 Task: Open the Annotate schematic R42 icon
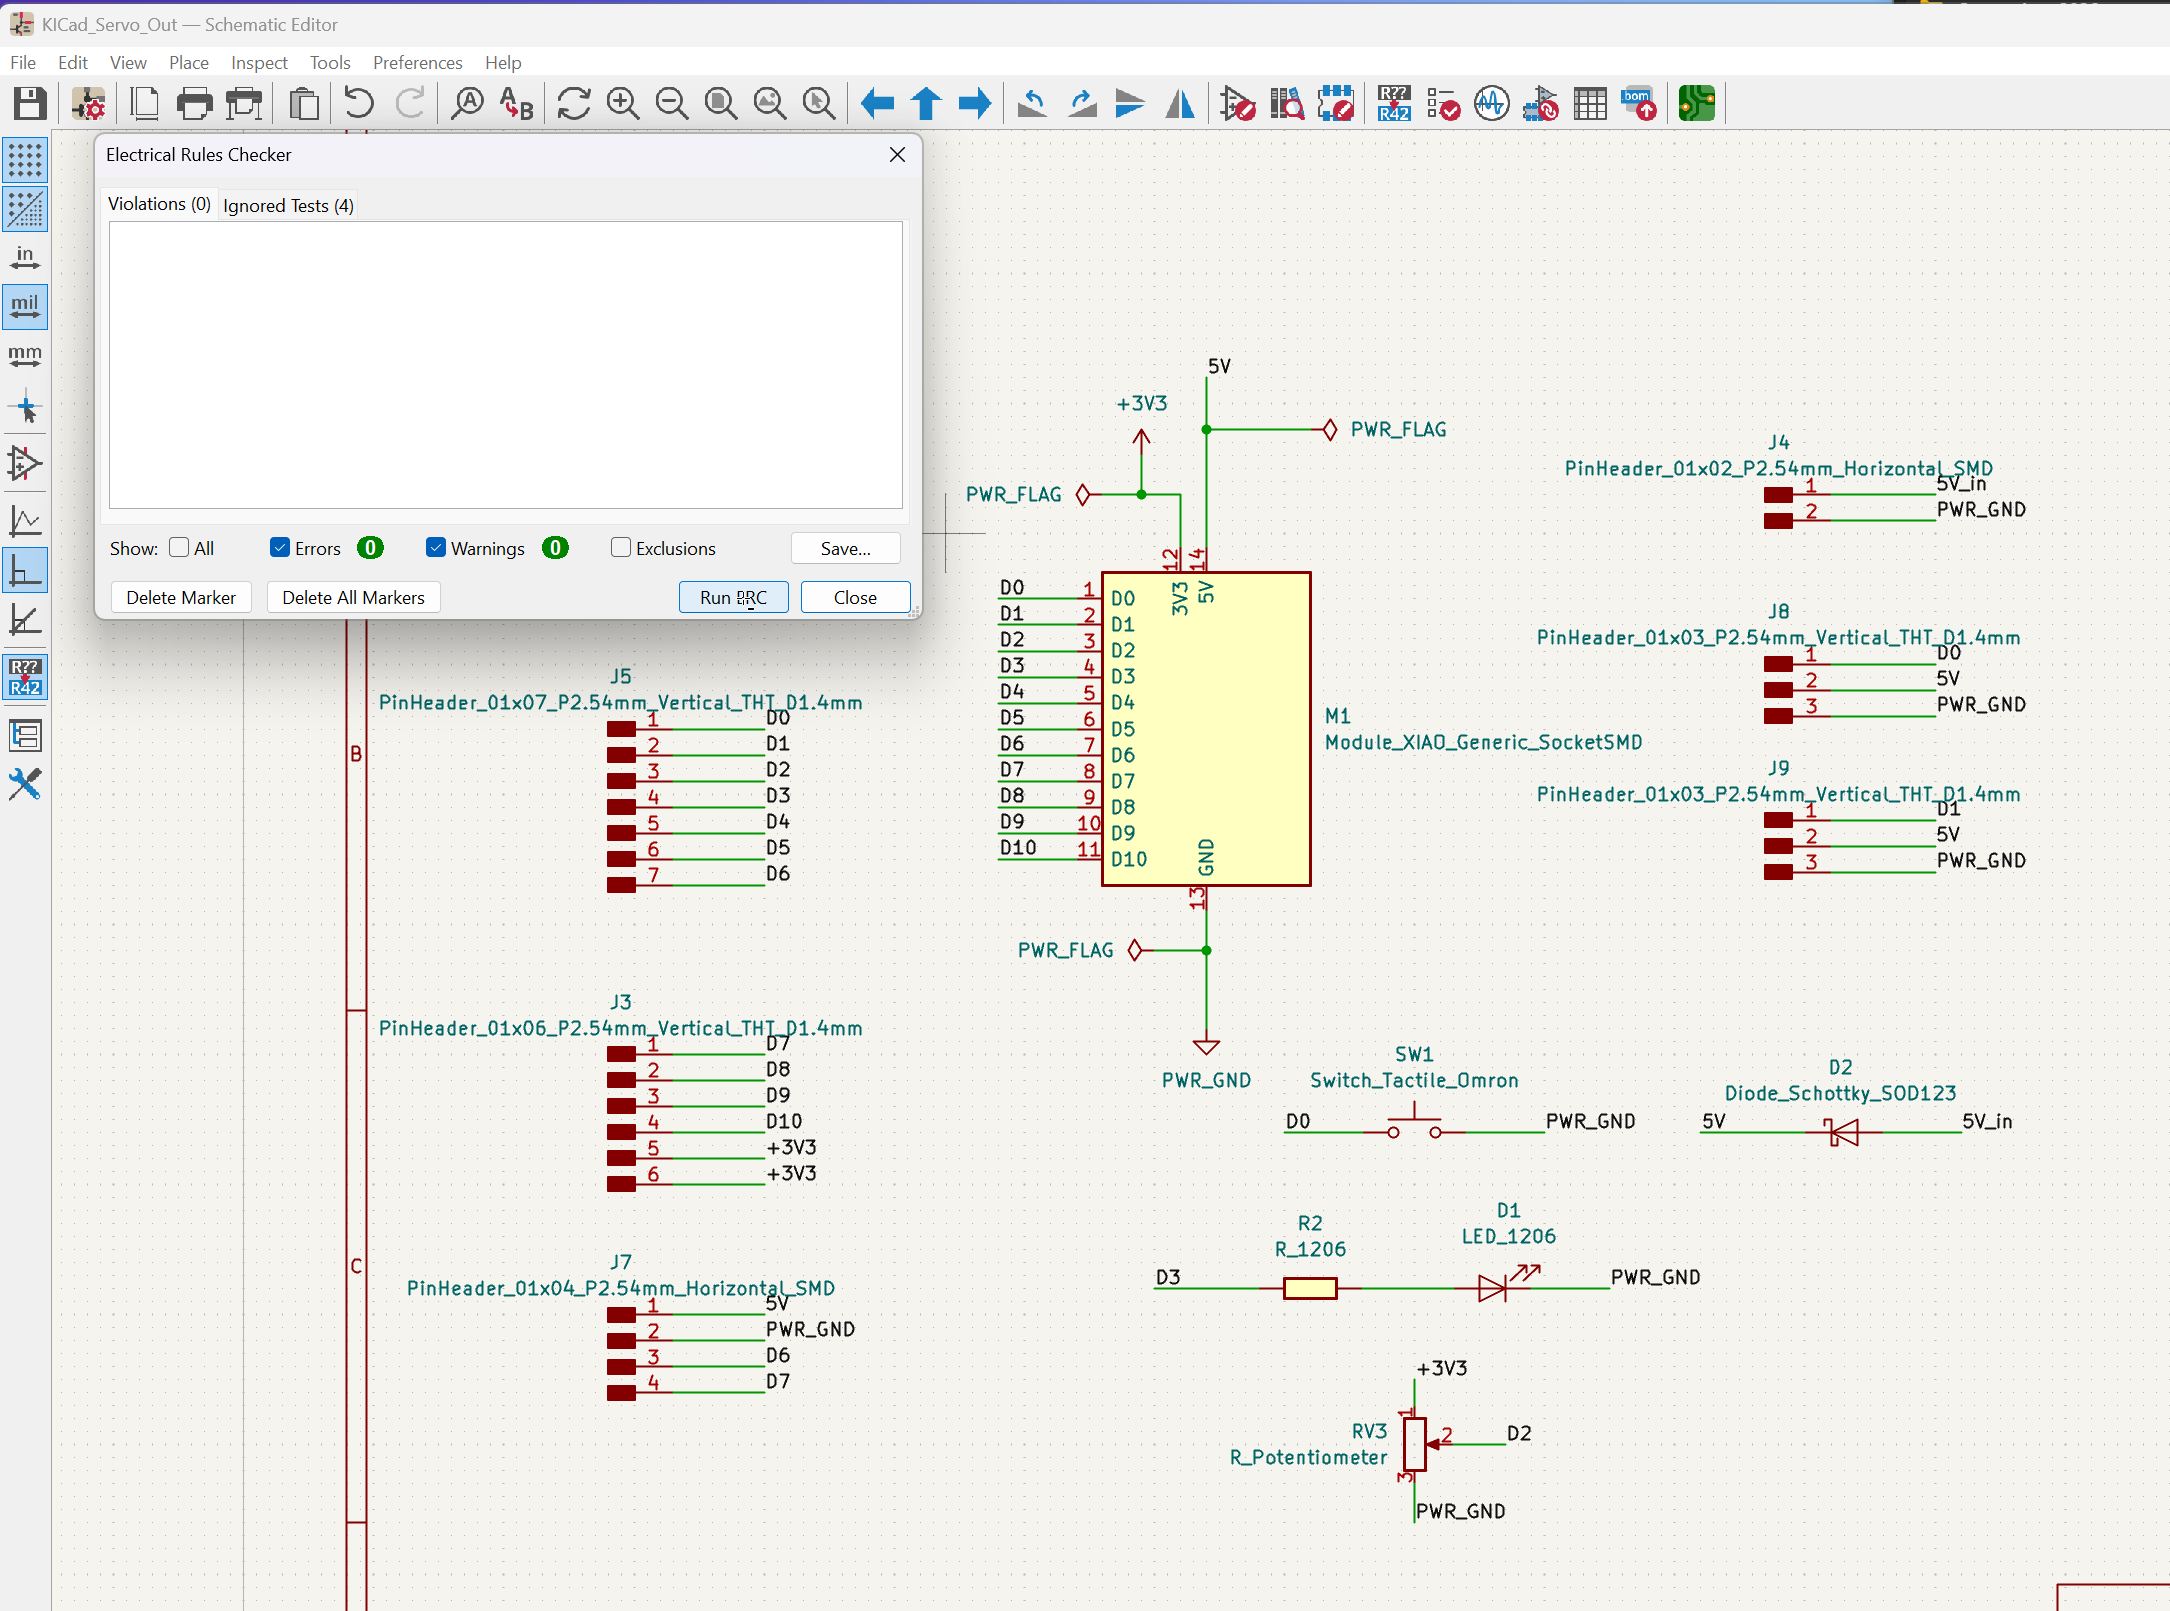point(1393,104)
